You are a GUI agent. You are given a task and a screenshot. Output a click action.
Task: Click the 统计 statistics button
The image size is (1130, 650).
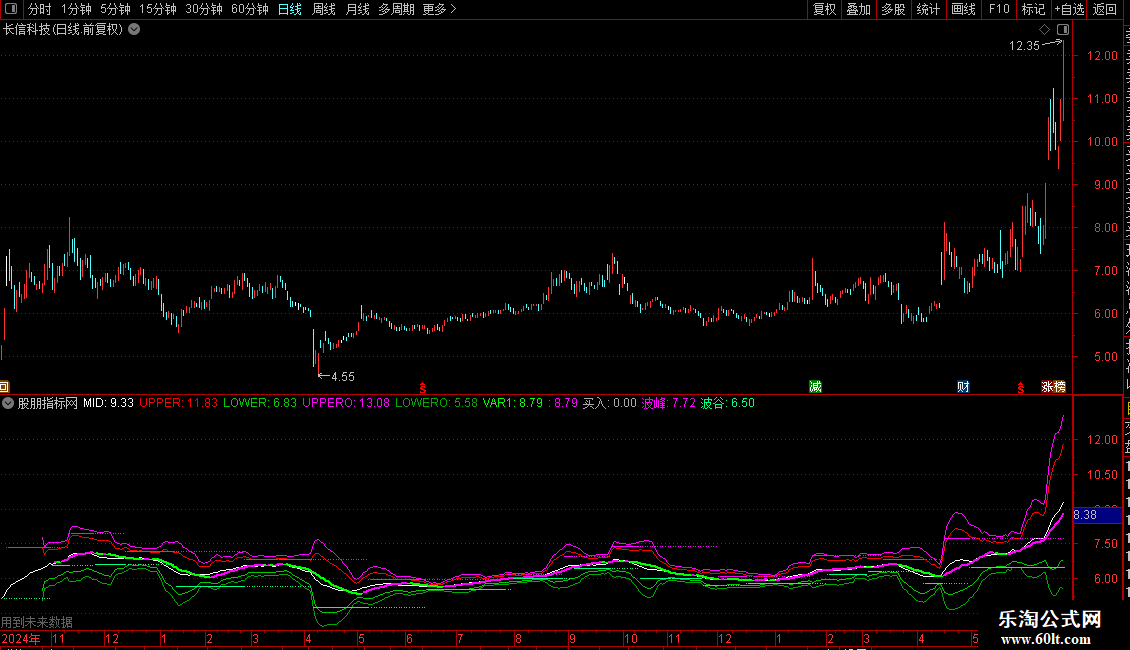click(x=928, y=9)
